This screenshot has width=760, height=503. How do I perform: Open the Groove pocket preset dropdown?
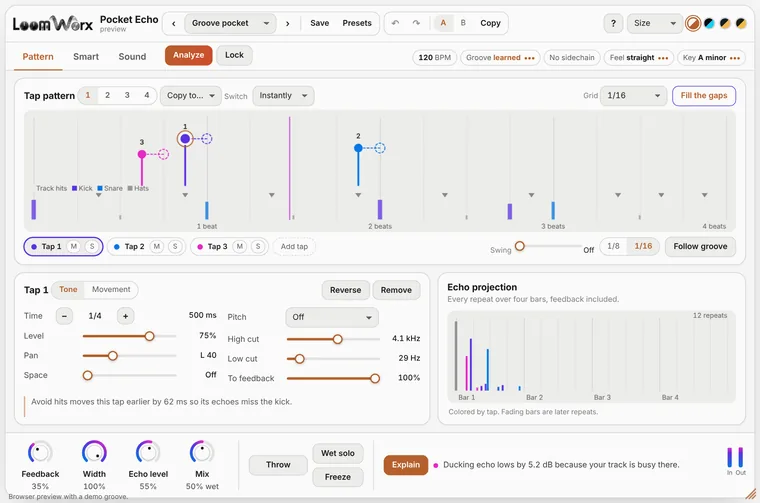[x=230, y=23]
